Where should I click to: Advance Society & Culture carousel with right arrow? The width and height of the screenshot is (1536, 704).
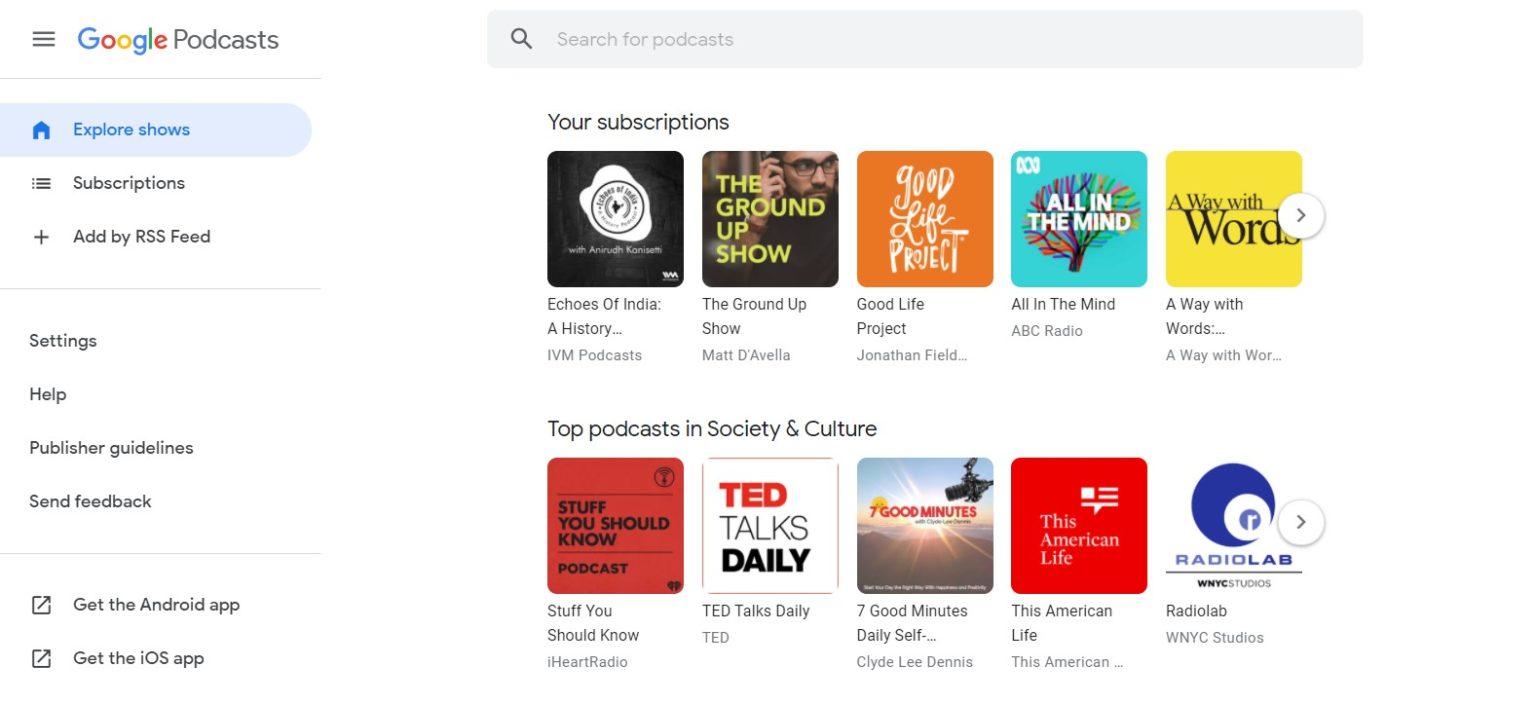pyautogui.click(x=1301, y=522)
